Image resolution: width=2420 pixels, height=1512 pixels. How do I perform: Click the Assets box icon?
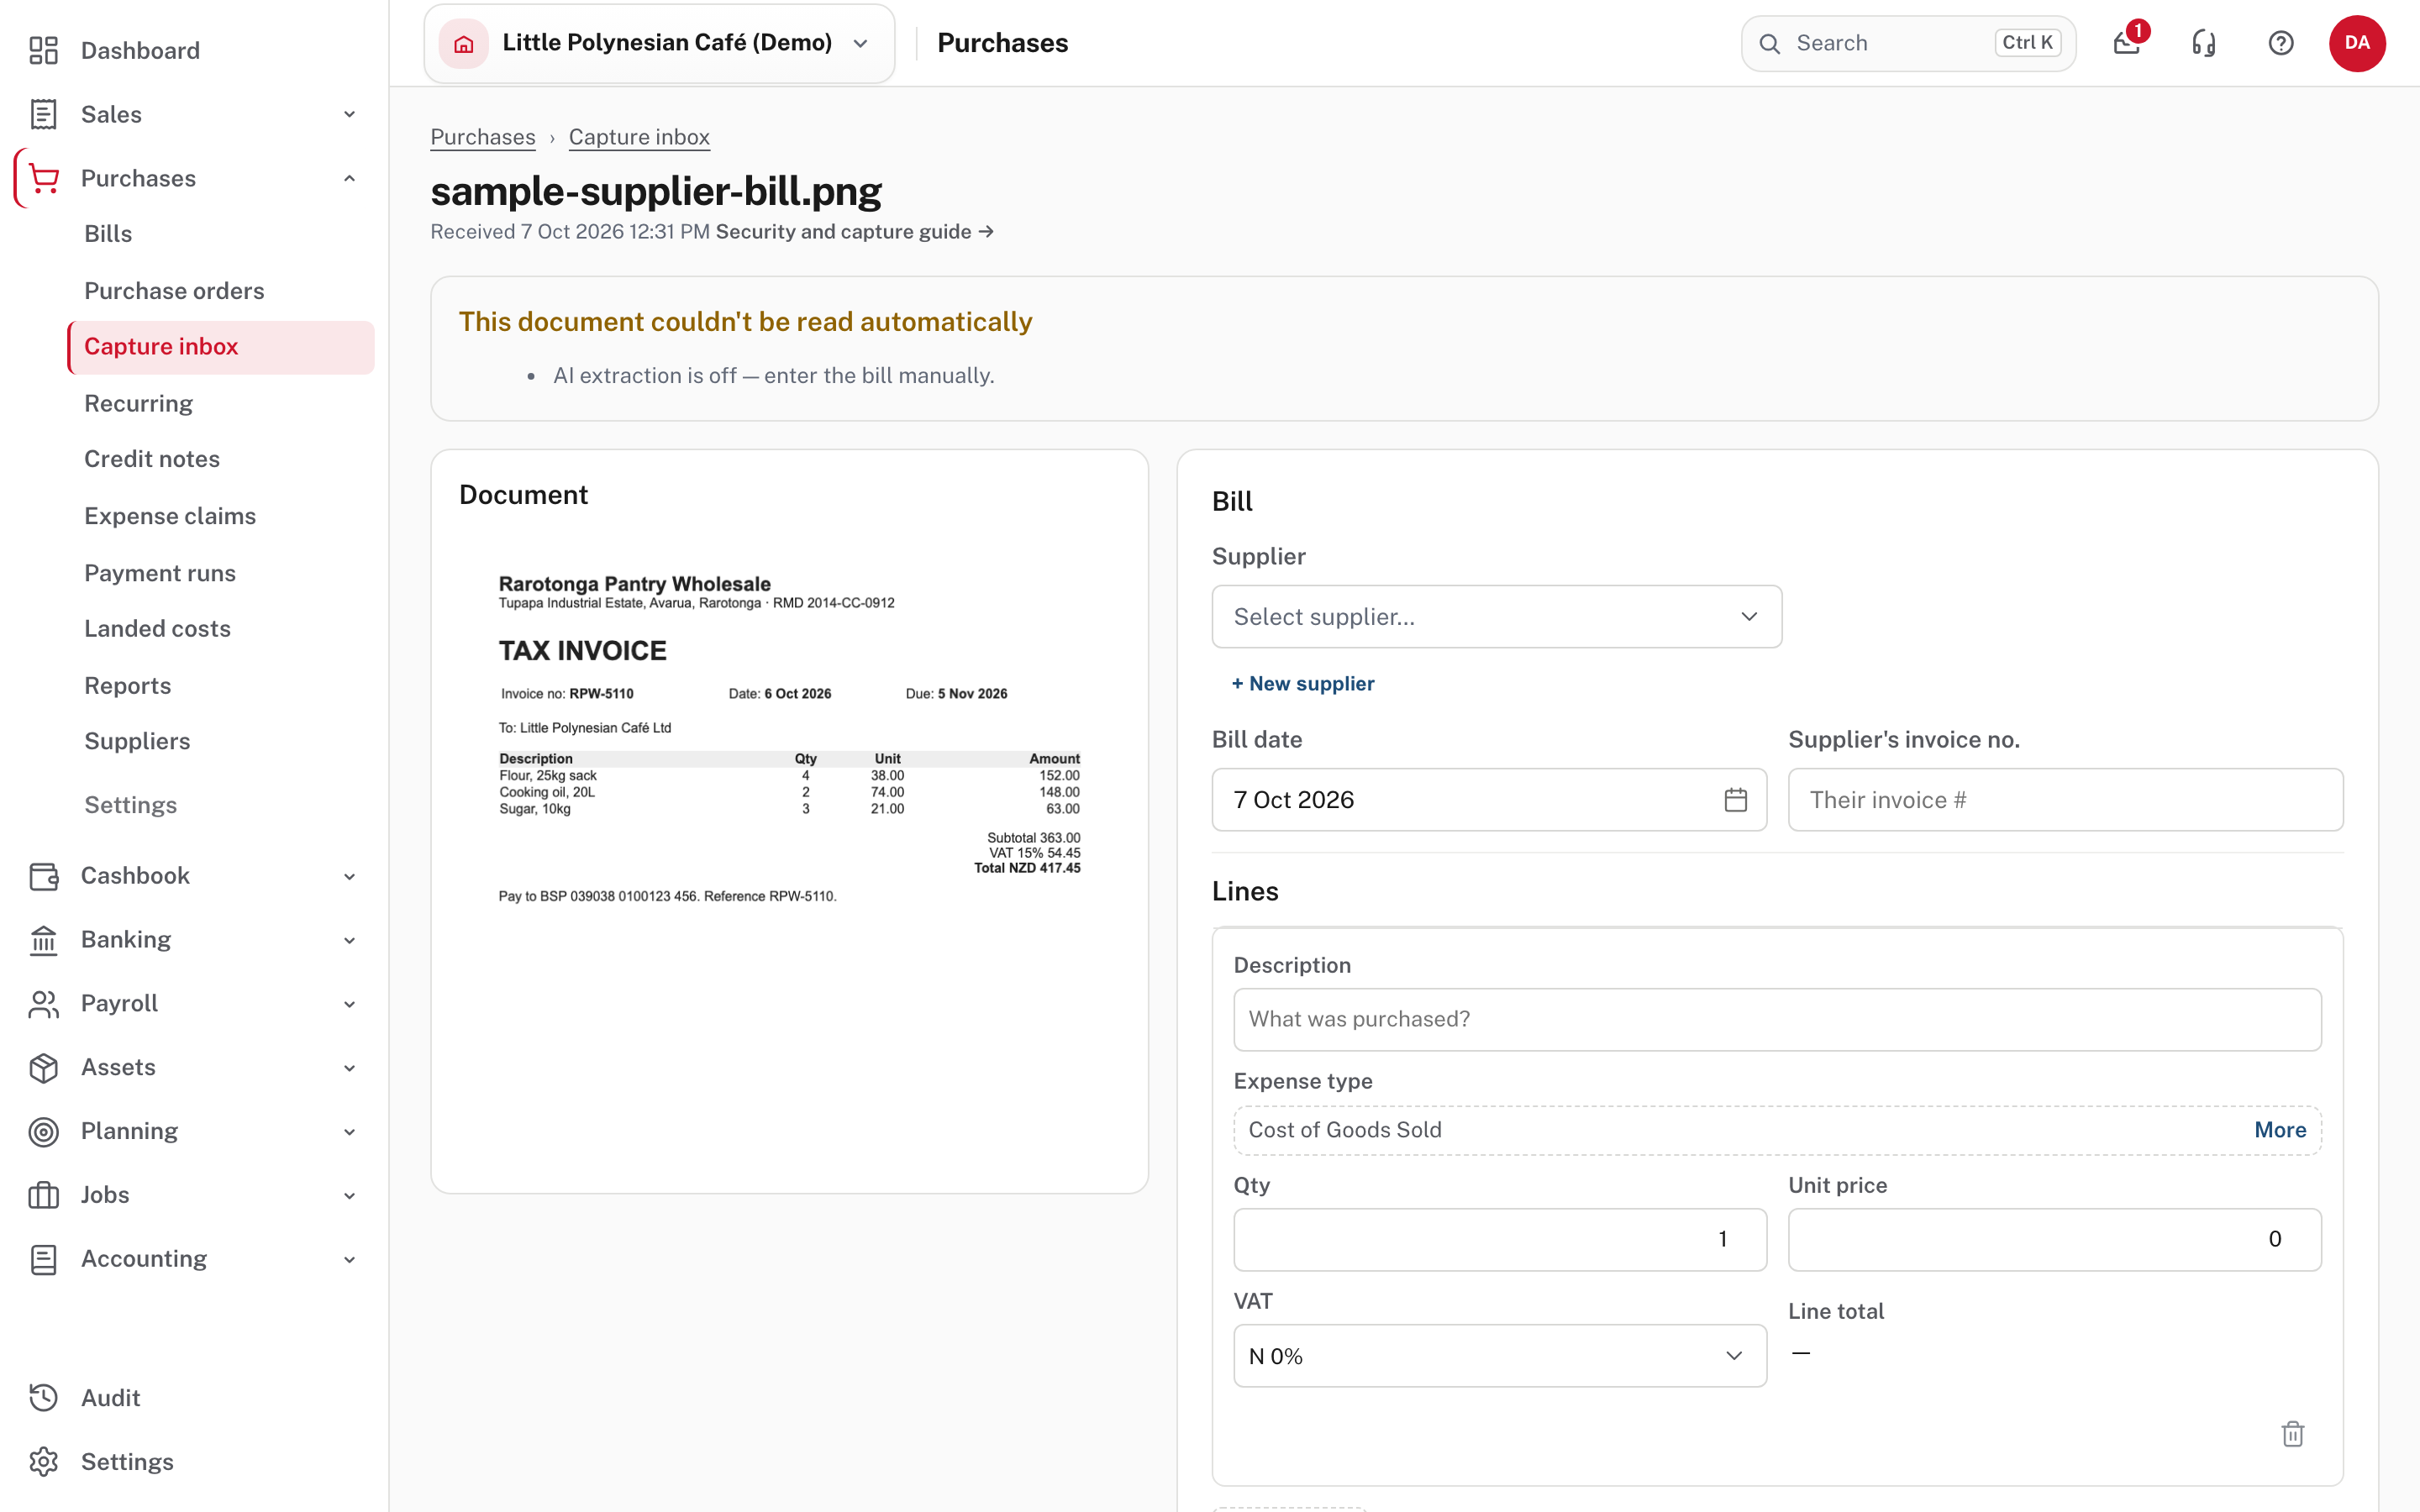click(x=43, y=1068)
